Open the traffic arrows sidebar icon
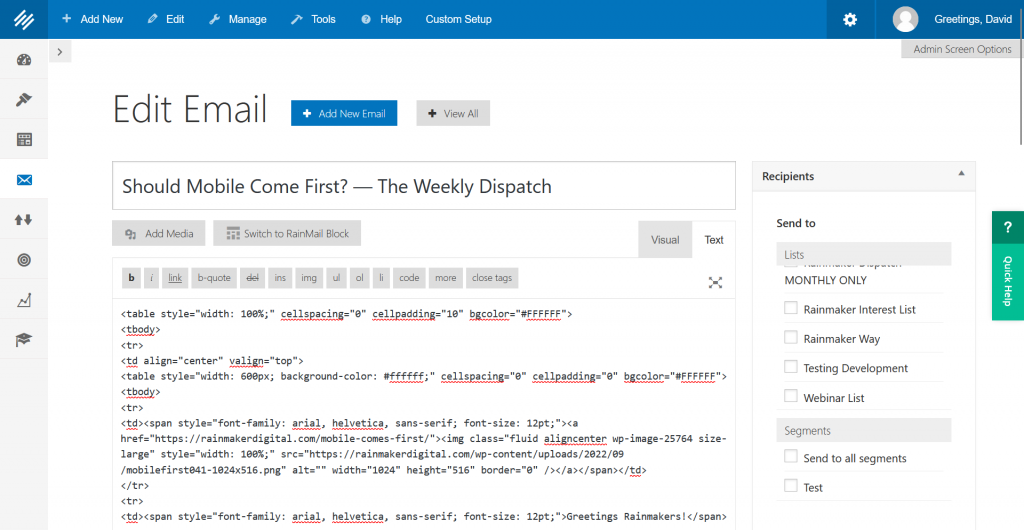Viewport: 1024px width, 530px height. click(24, 220)
